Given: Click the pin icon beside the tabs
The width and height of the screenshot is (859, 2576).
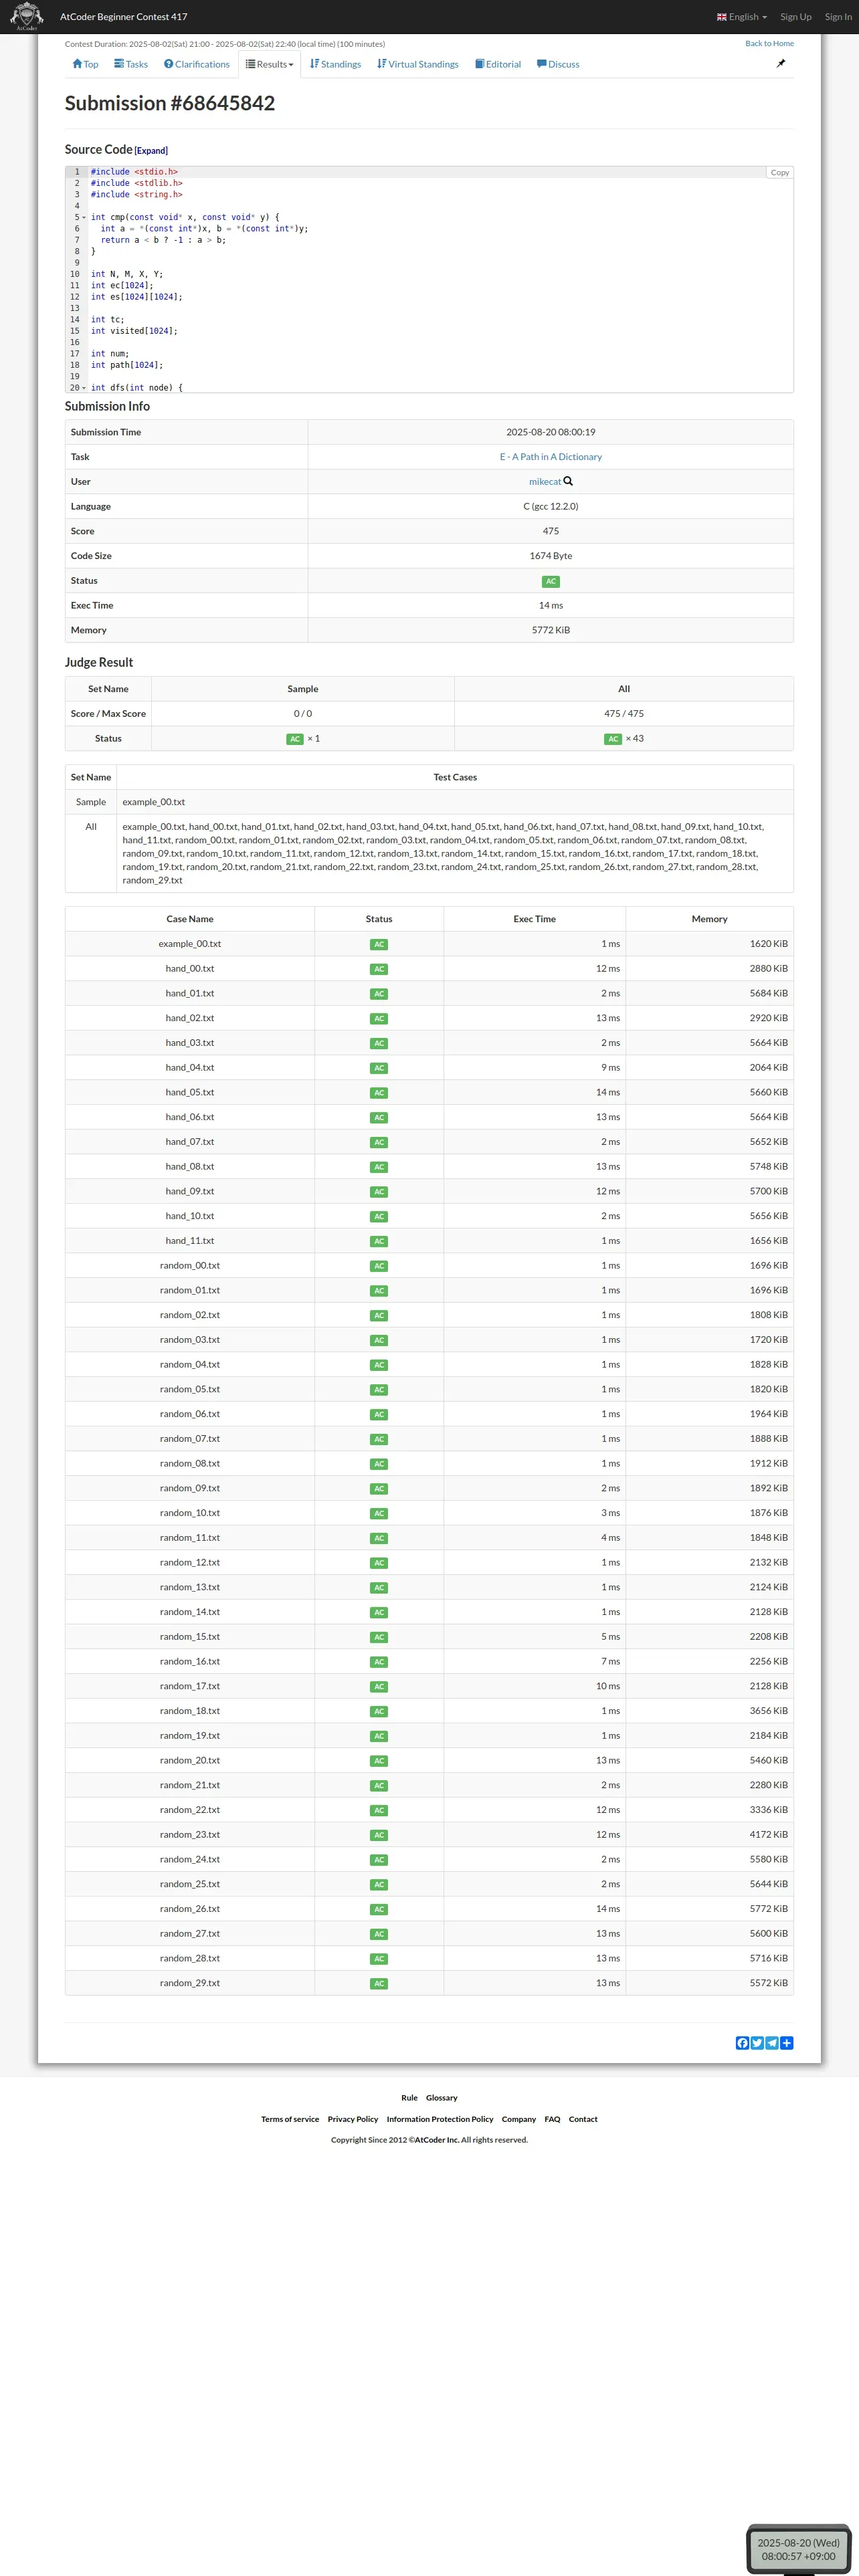Looking at the screenshot, I should [x=781, y=63].
